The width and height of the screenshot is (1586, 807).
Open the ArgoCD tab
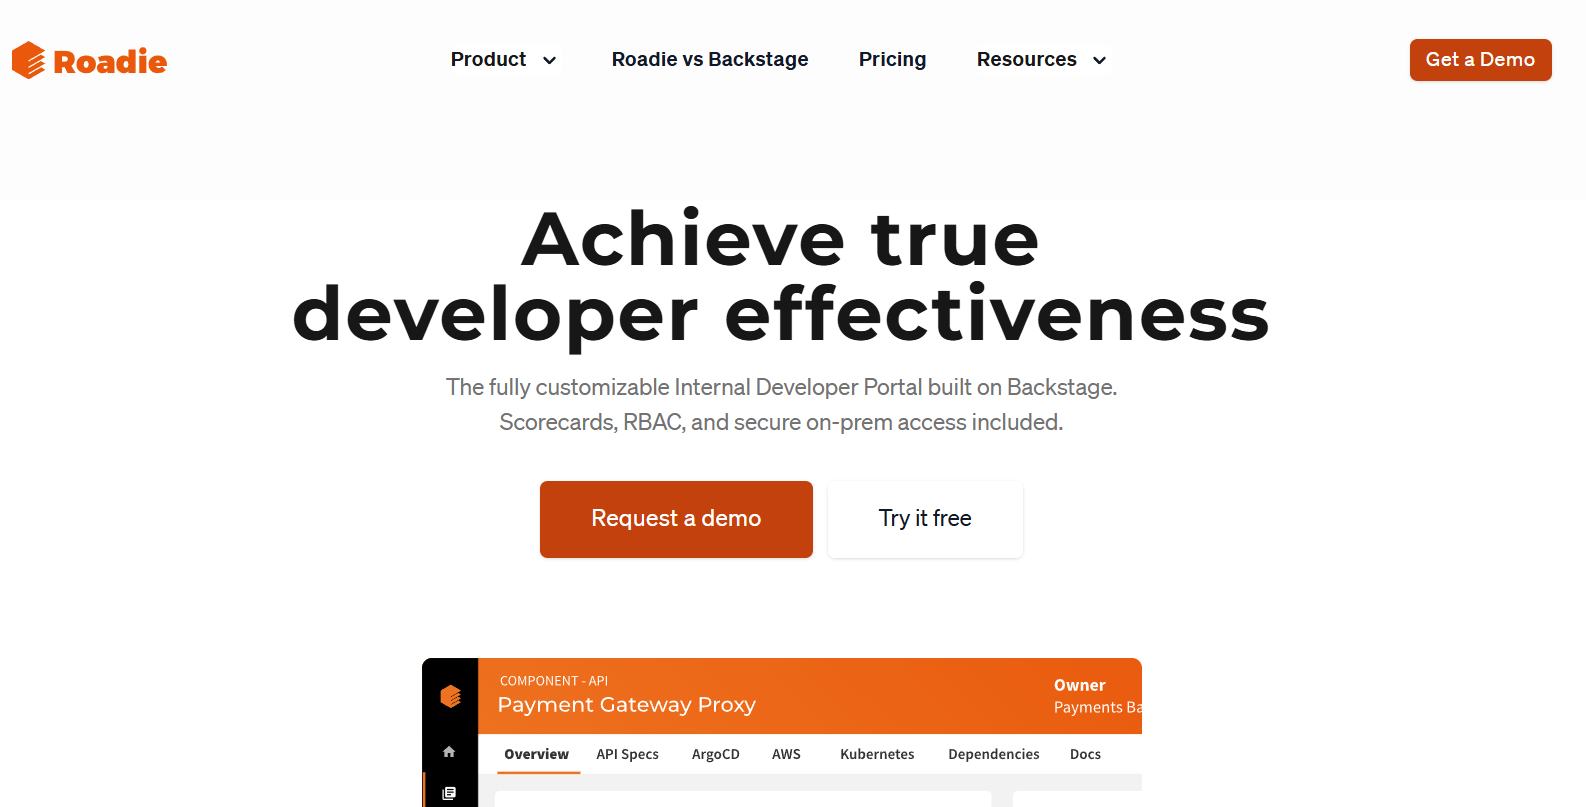(x=715, y=754)
